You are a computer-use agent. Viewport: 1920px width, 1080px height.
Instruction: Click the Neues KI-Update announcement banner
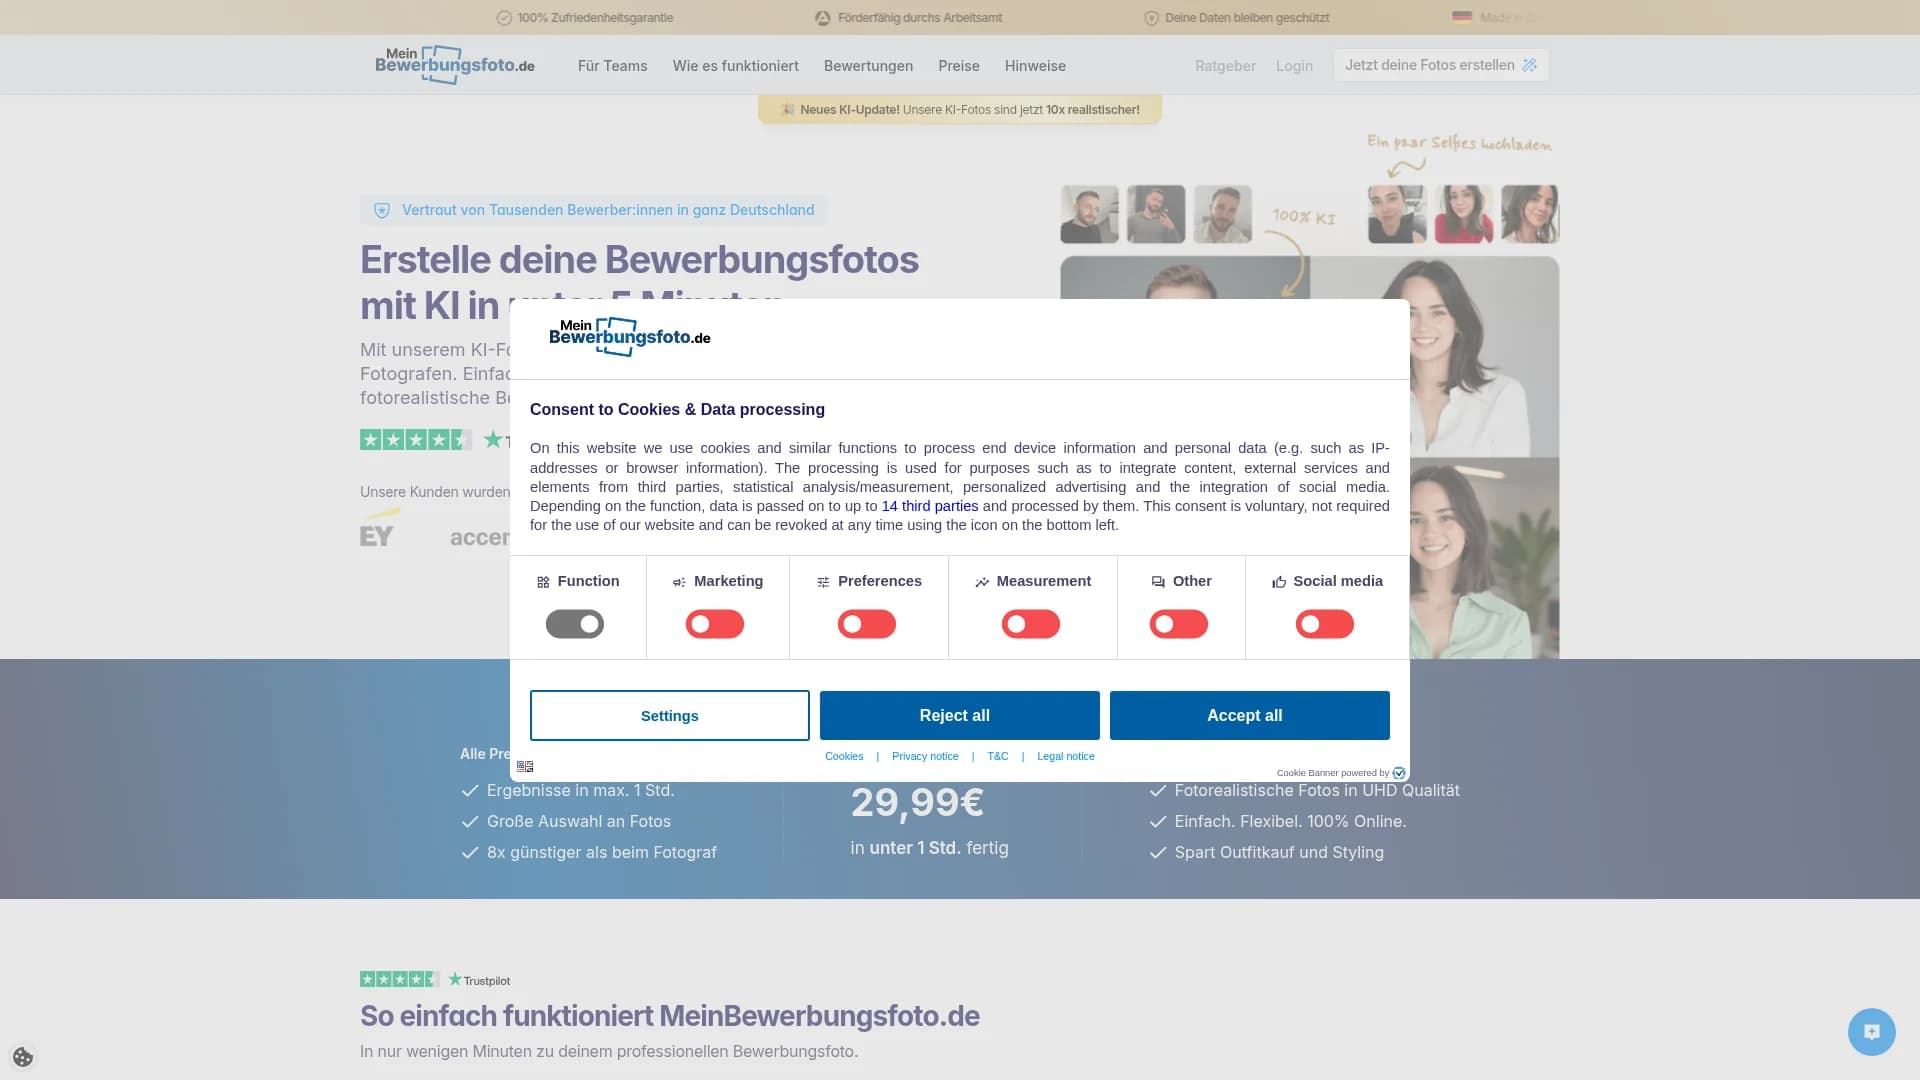click(x=960, y=110)
